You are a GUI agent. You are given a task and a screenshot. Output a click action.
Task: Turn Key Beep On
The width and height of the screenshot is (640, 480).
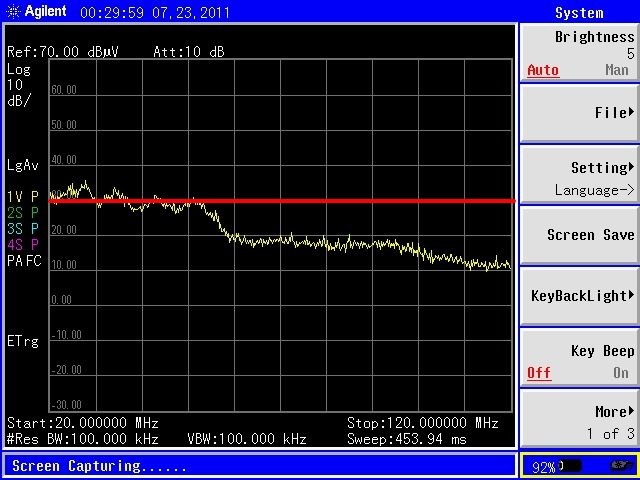pos(621,373)
